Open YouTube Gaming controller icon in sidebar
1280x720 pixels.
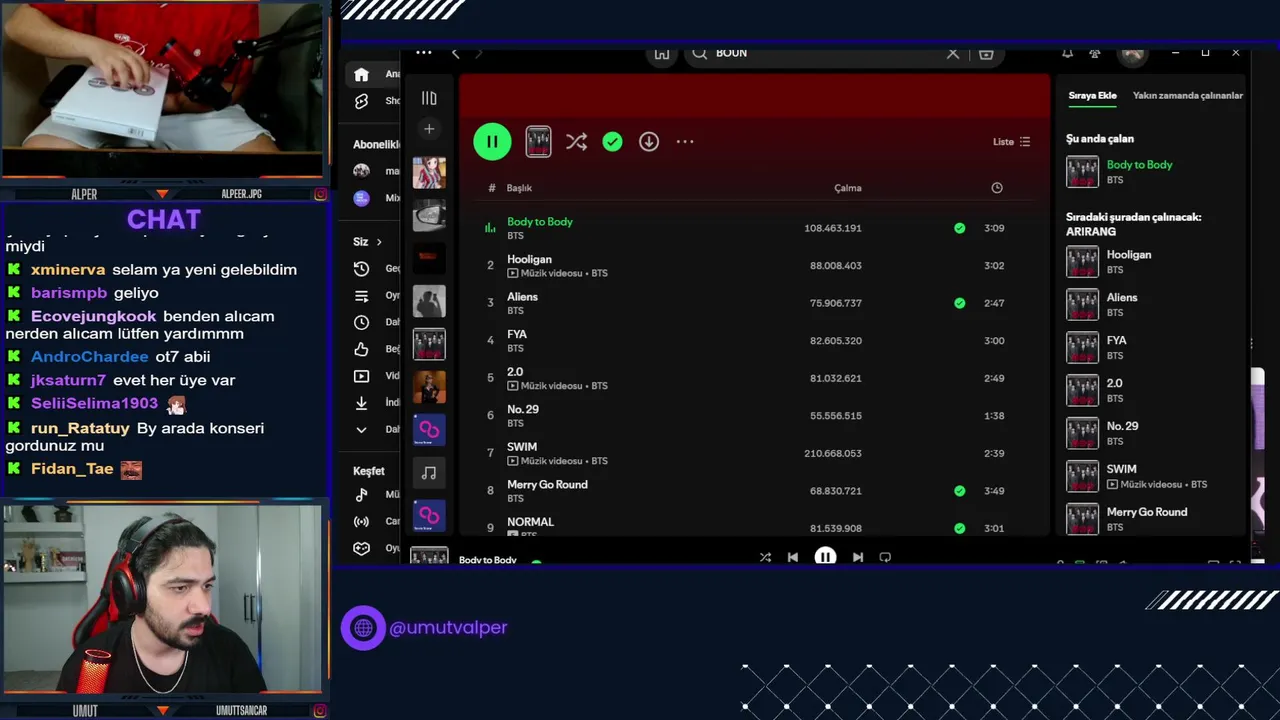[x=362, y=548]
